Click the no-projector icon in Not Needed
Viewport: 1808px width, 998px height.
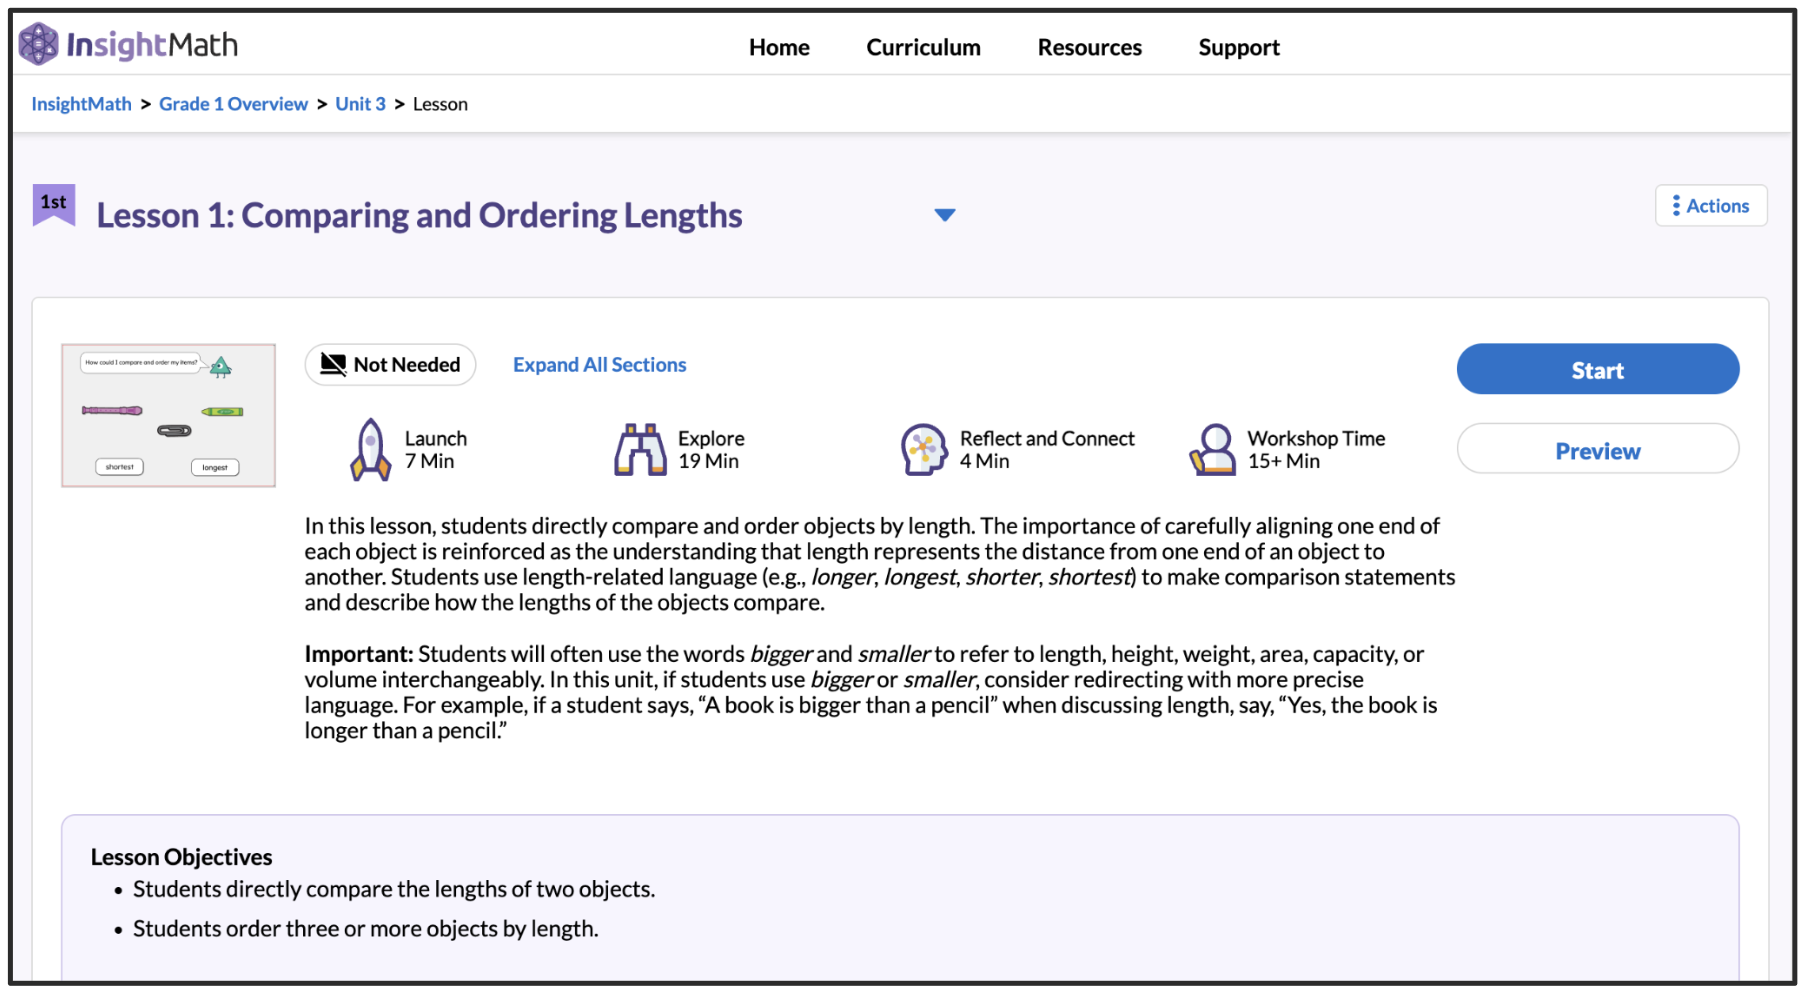(333, 365)
